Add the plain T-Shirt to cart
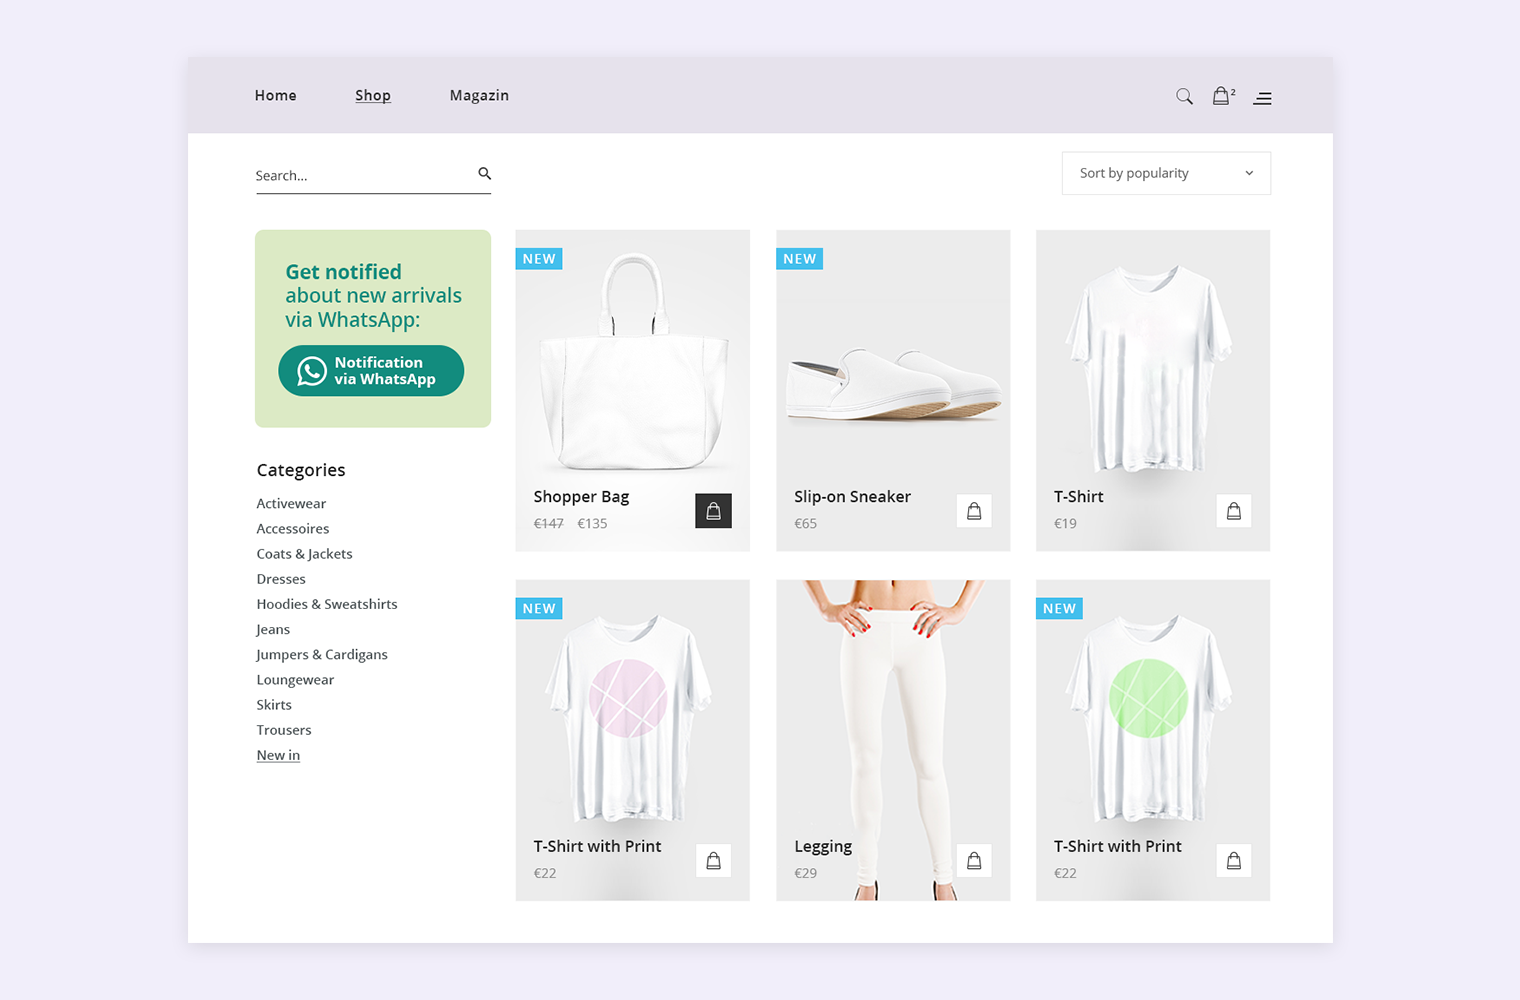Screen dimensions: 1520x1000 click(1234, 511)
